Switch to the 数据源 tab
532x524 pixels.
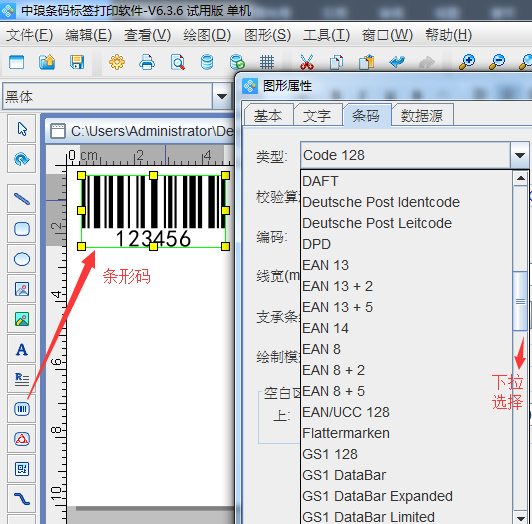tap(422, 116)
